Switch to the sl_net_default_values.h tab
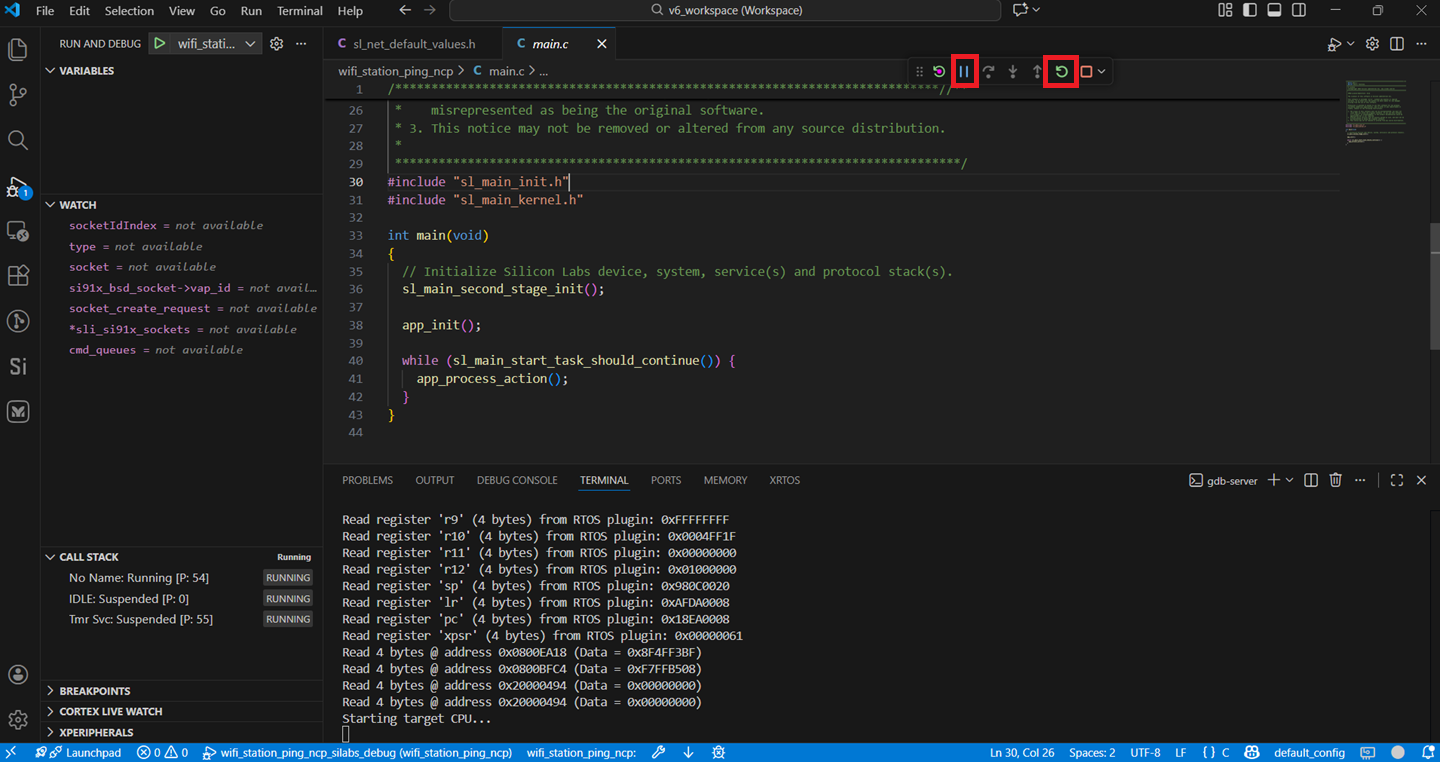This screenshot has height=762, width=1440. pos(414,43)
